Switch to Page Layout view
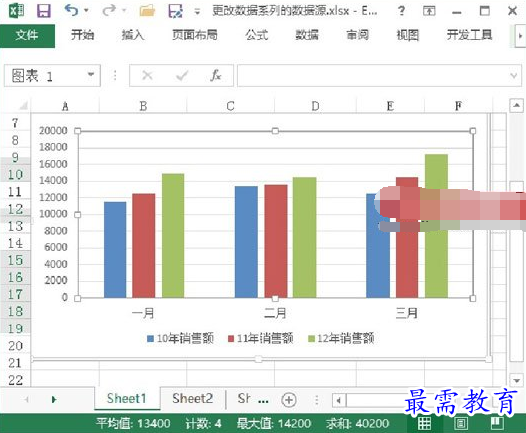The width and height of the screenshot is (526, 433). (x=461, y=423)
